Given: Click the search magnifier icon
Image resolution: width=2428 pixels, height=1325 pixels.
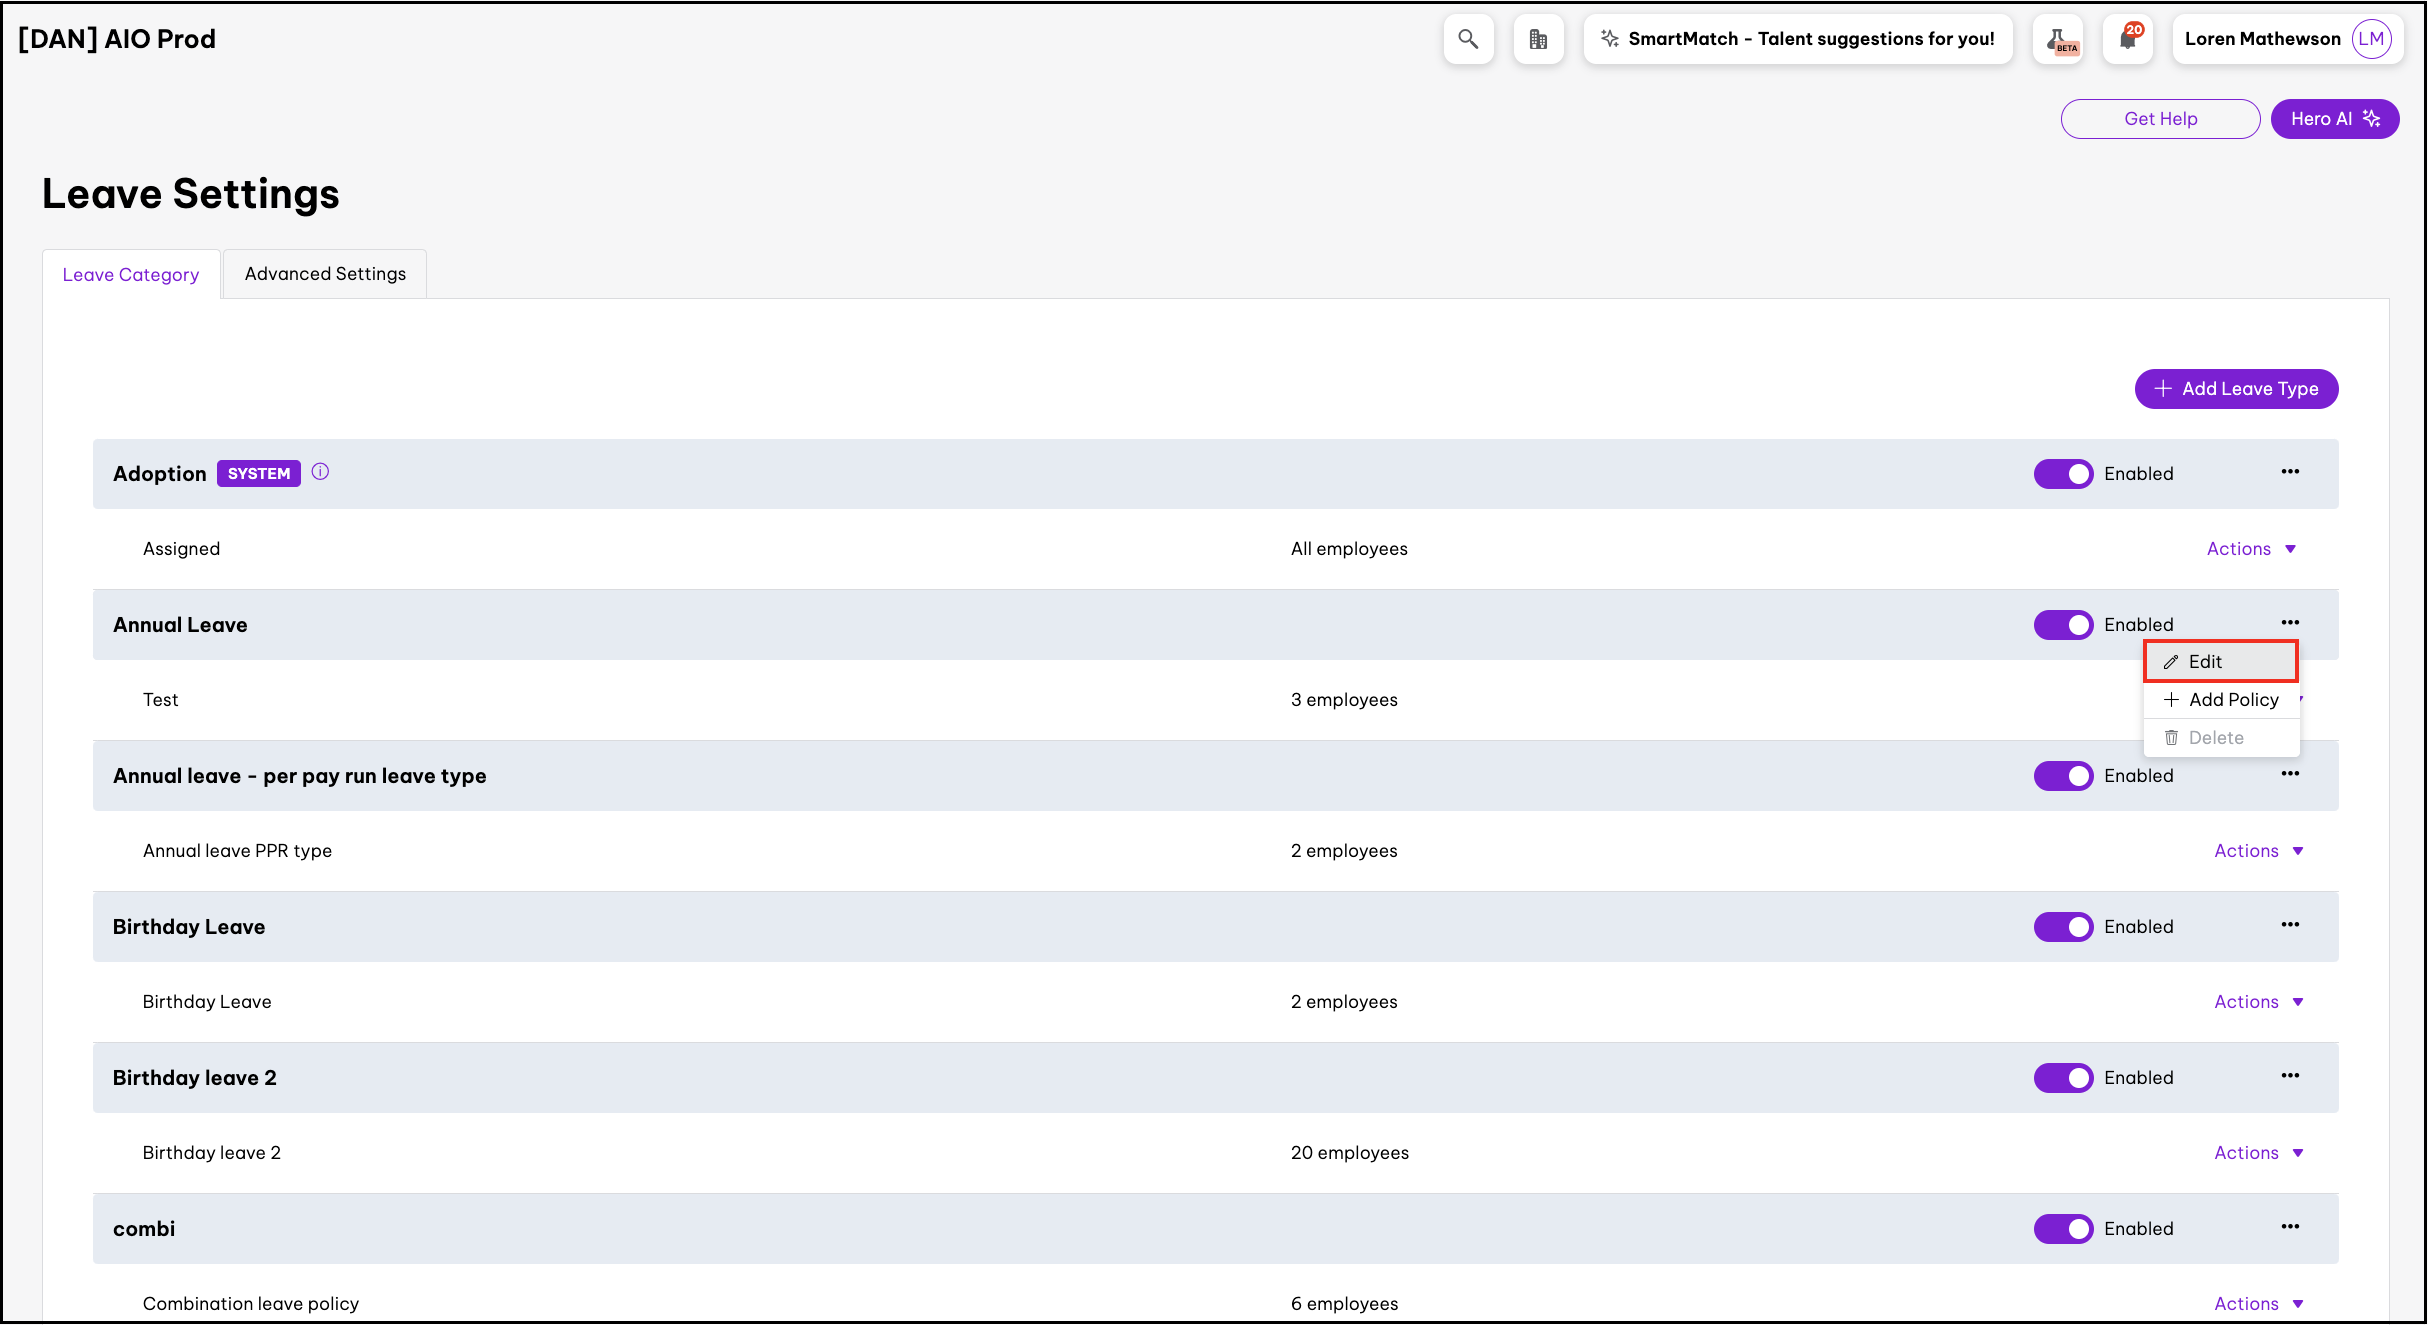Looking at the screenshot, I should point(1468,39).
